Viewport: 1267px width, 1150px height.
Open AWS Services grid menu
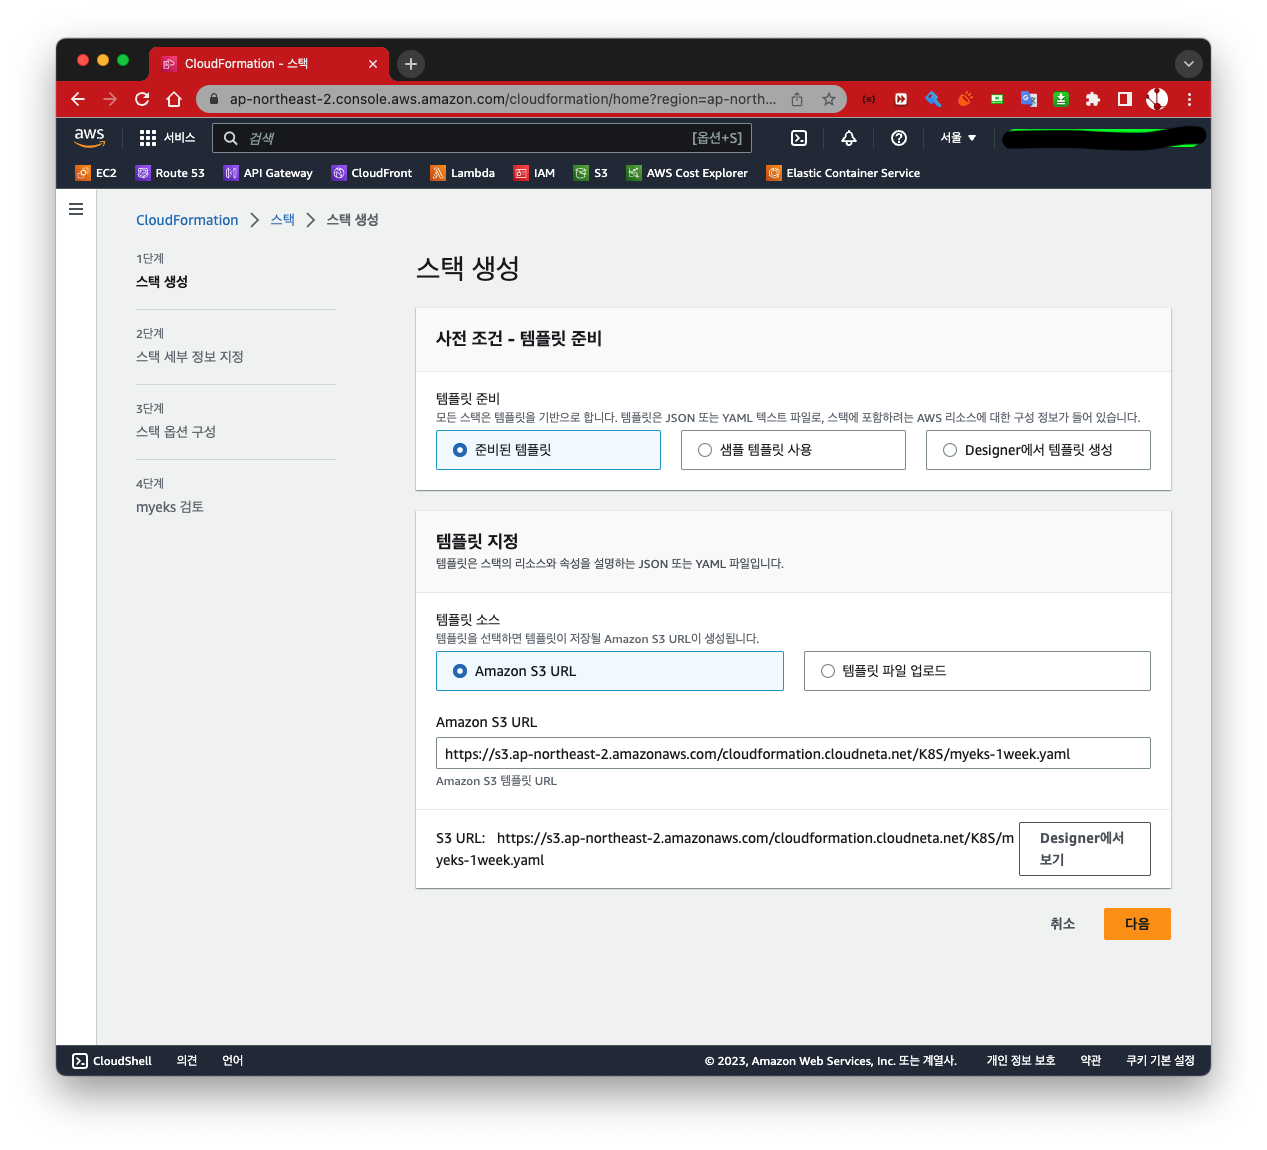coord(167,138)
